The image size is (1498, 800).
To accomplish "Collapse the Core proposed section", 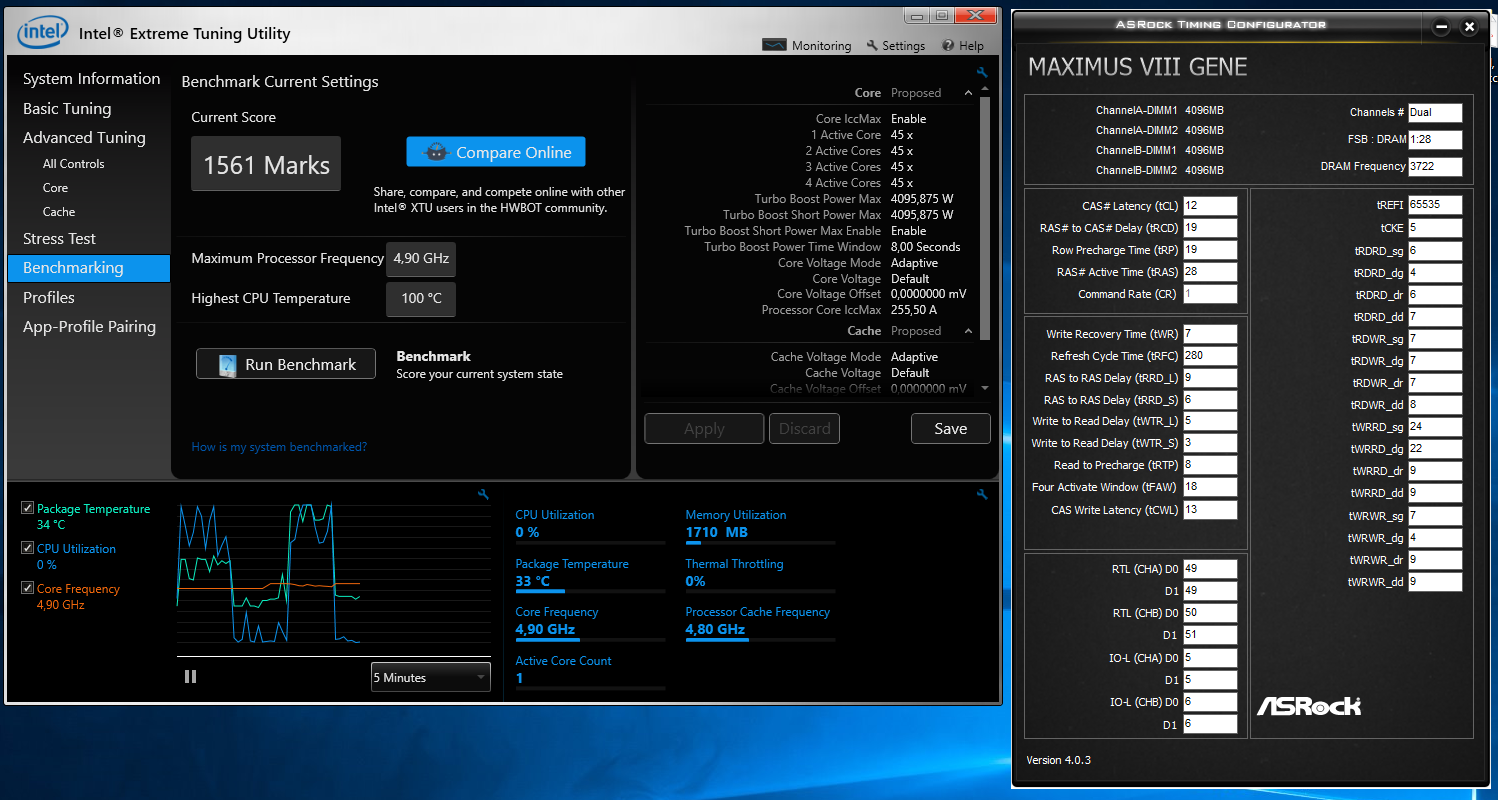I will (968, 93).
